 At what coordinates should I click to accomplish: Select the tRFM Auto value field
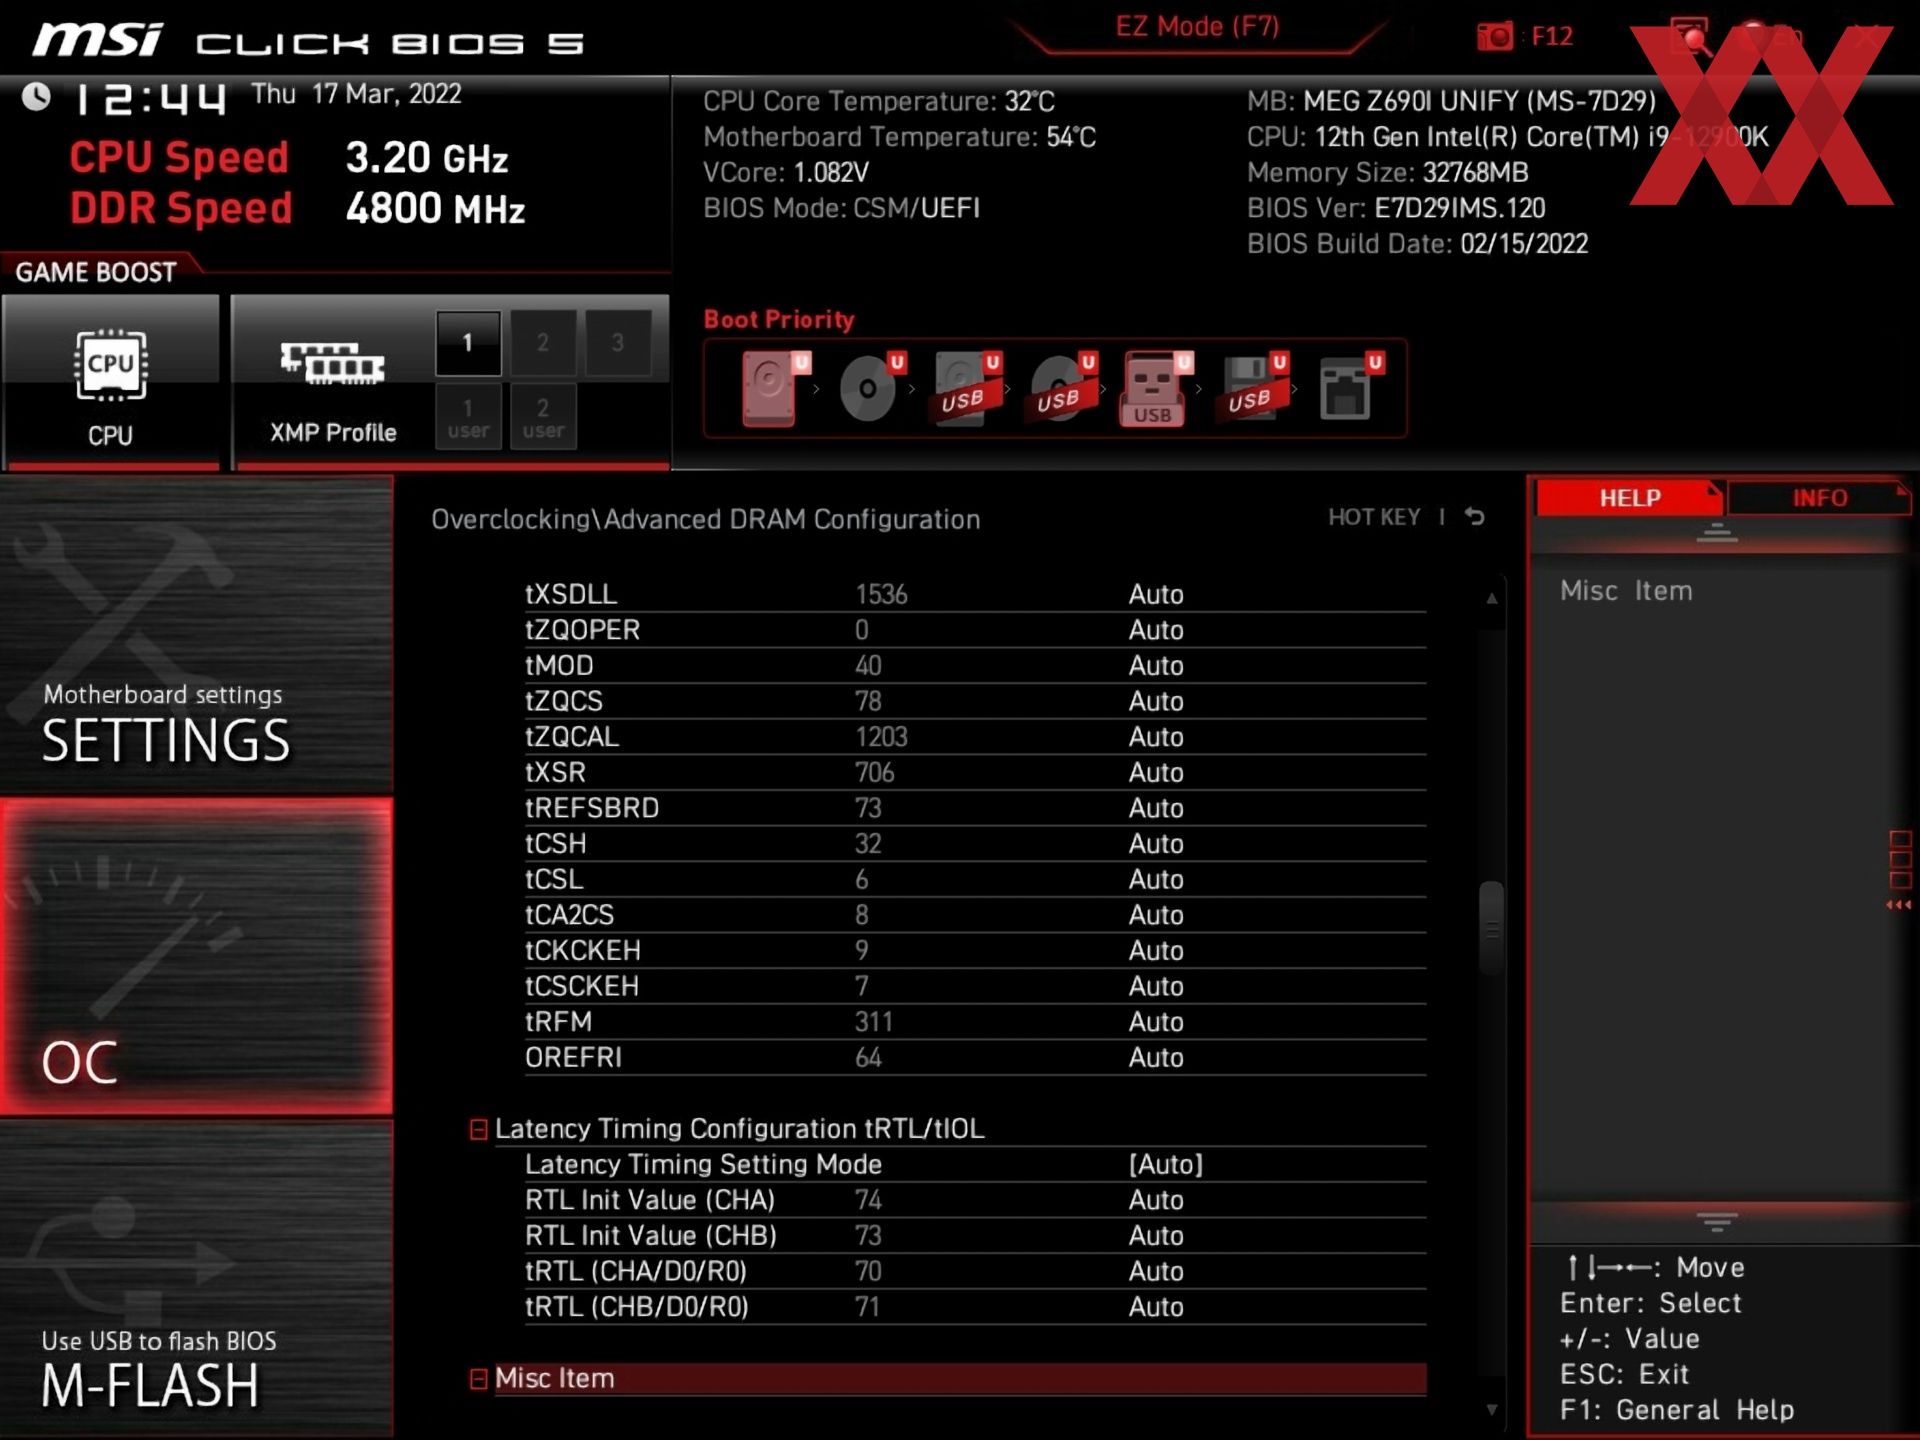point(1156,1022)
